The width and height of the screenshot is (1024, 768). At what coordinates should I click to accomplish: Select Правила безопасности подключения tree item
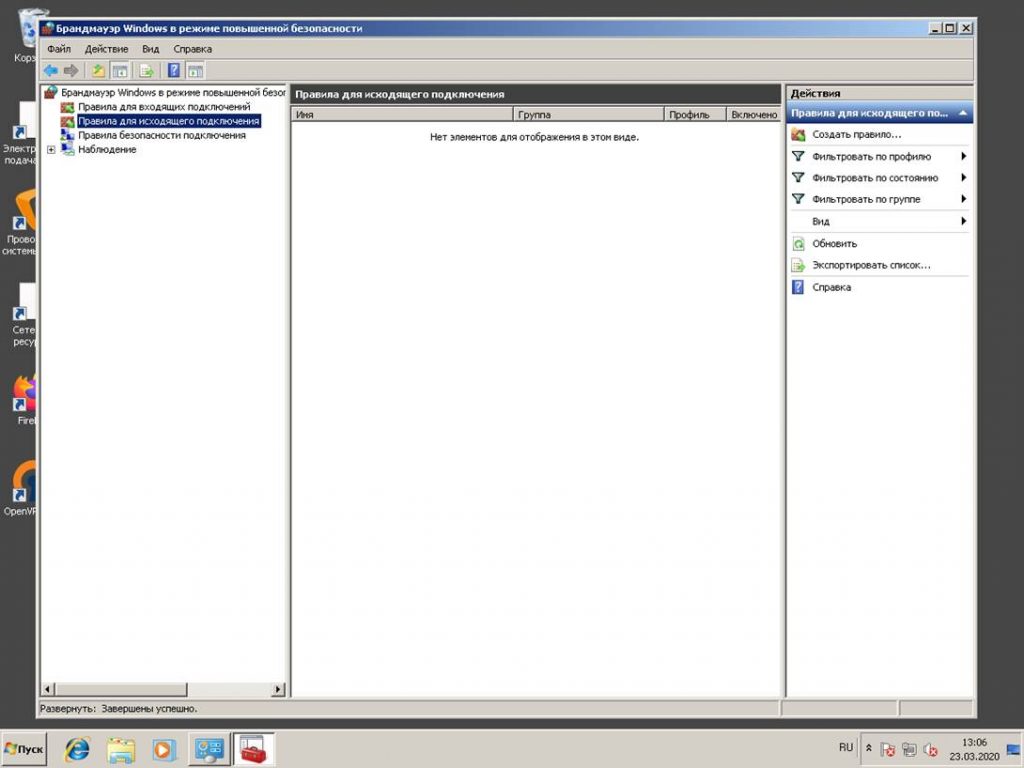(x=162, y=135)
